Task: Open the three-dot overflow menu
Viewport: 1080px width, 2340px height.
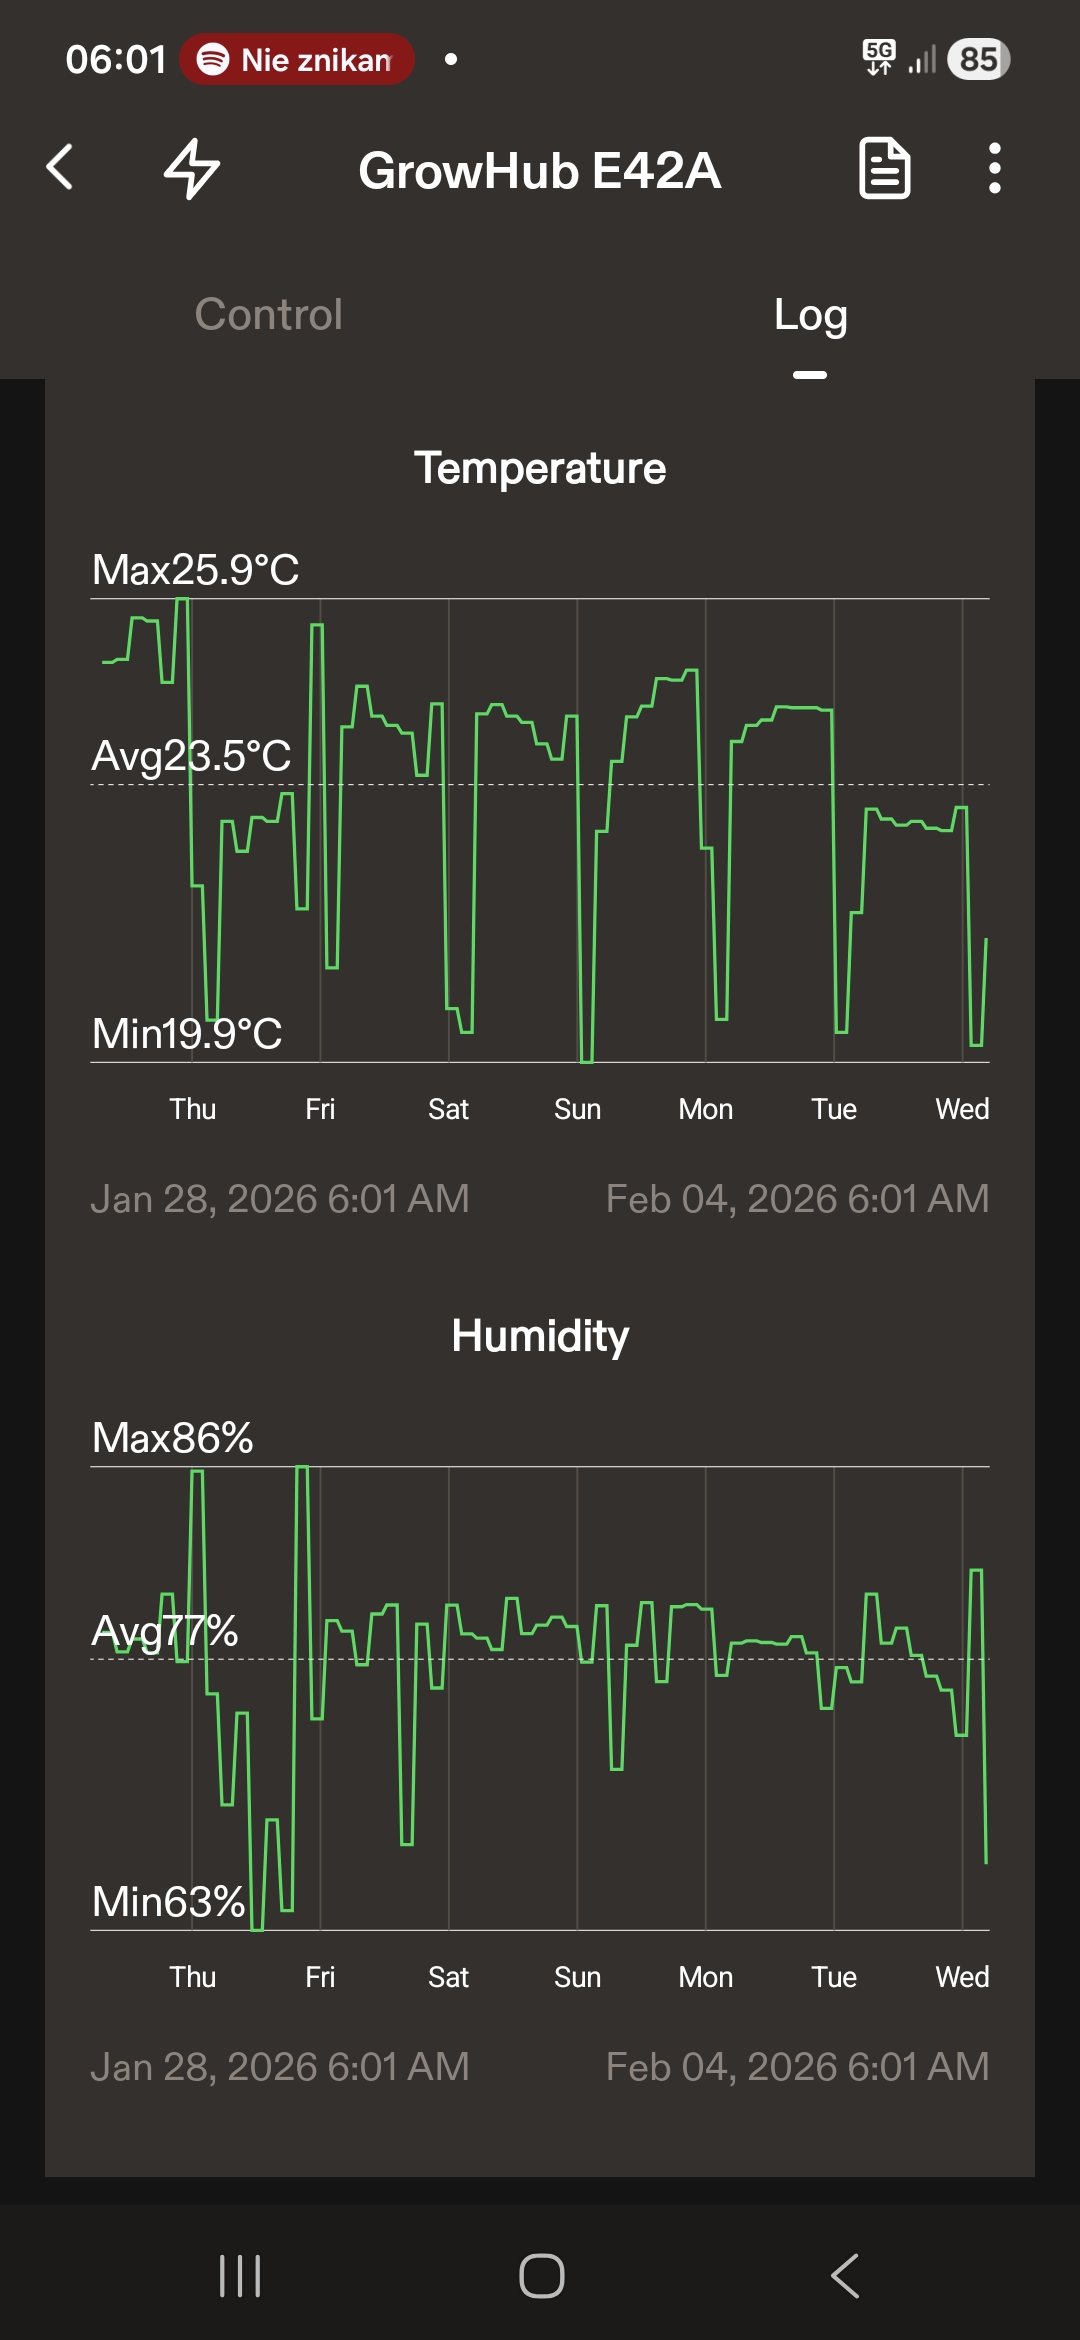Action: click(994, 168)
